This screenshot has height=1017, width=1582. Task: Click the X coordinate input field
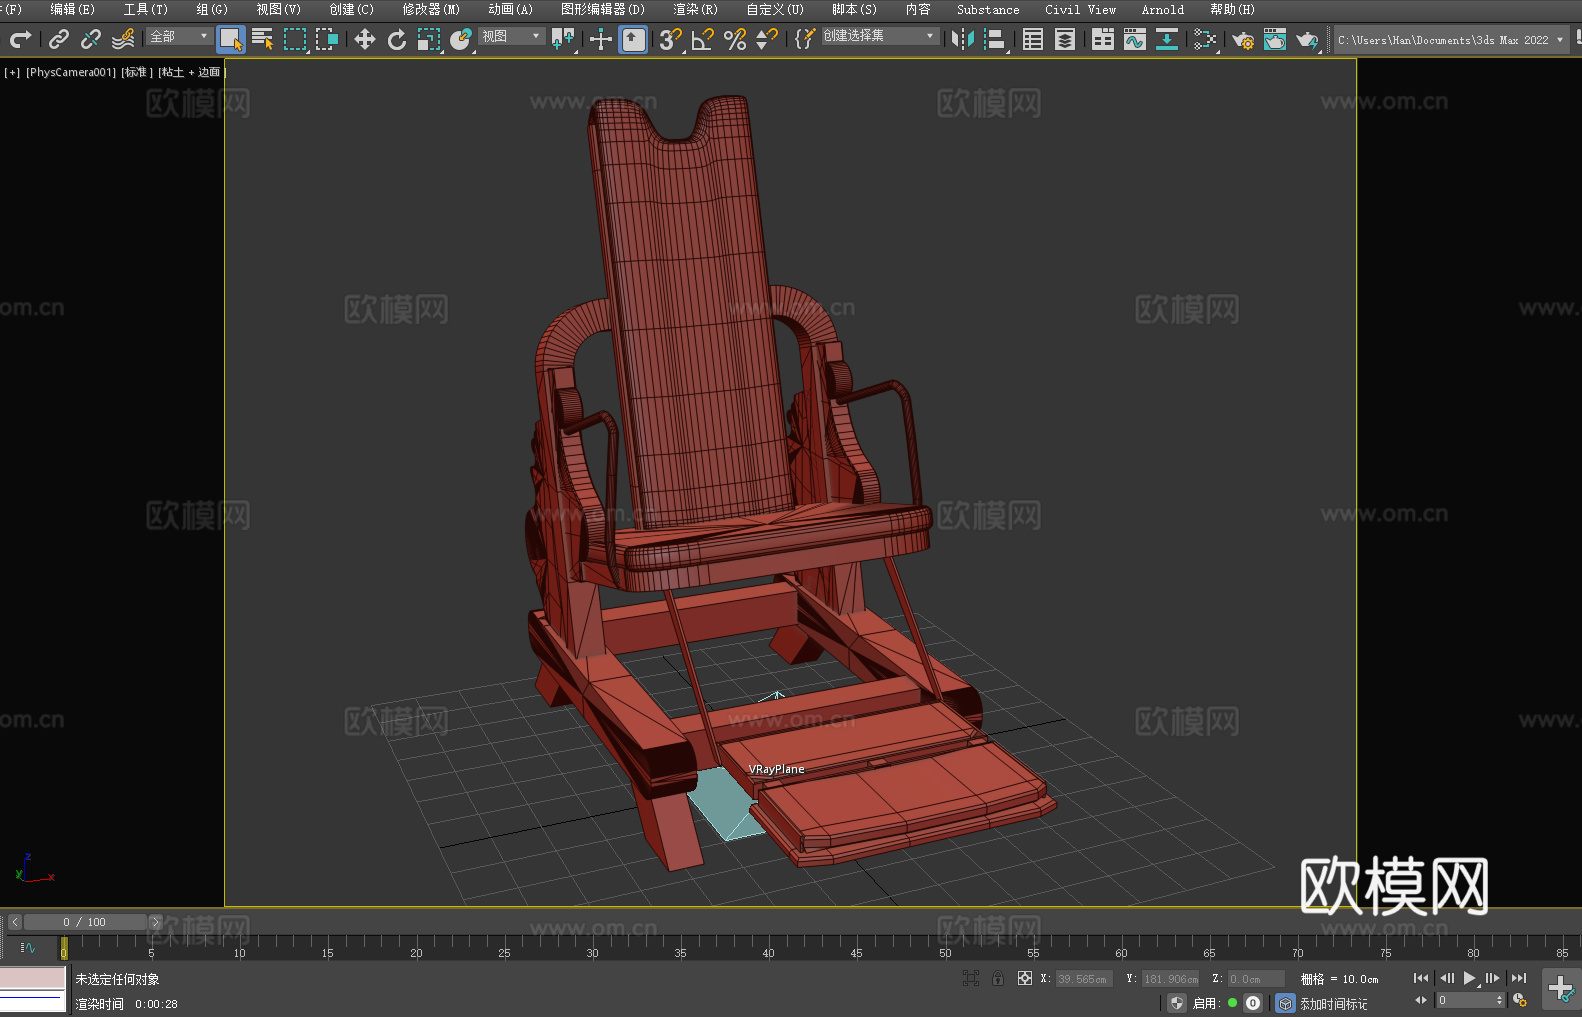1083,979
